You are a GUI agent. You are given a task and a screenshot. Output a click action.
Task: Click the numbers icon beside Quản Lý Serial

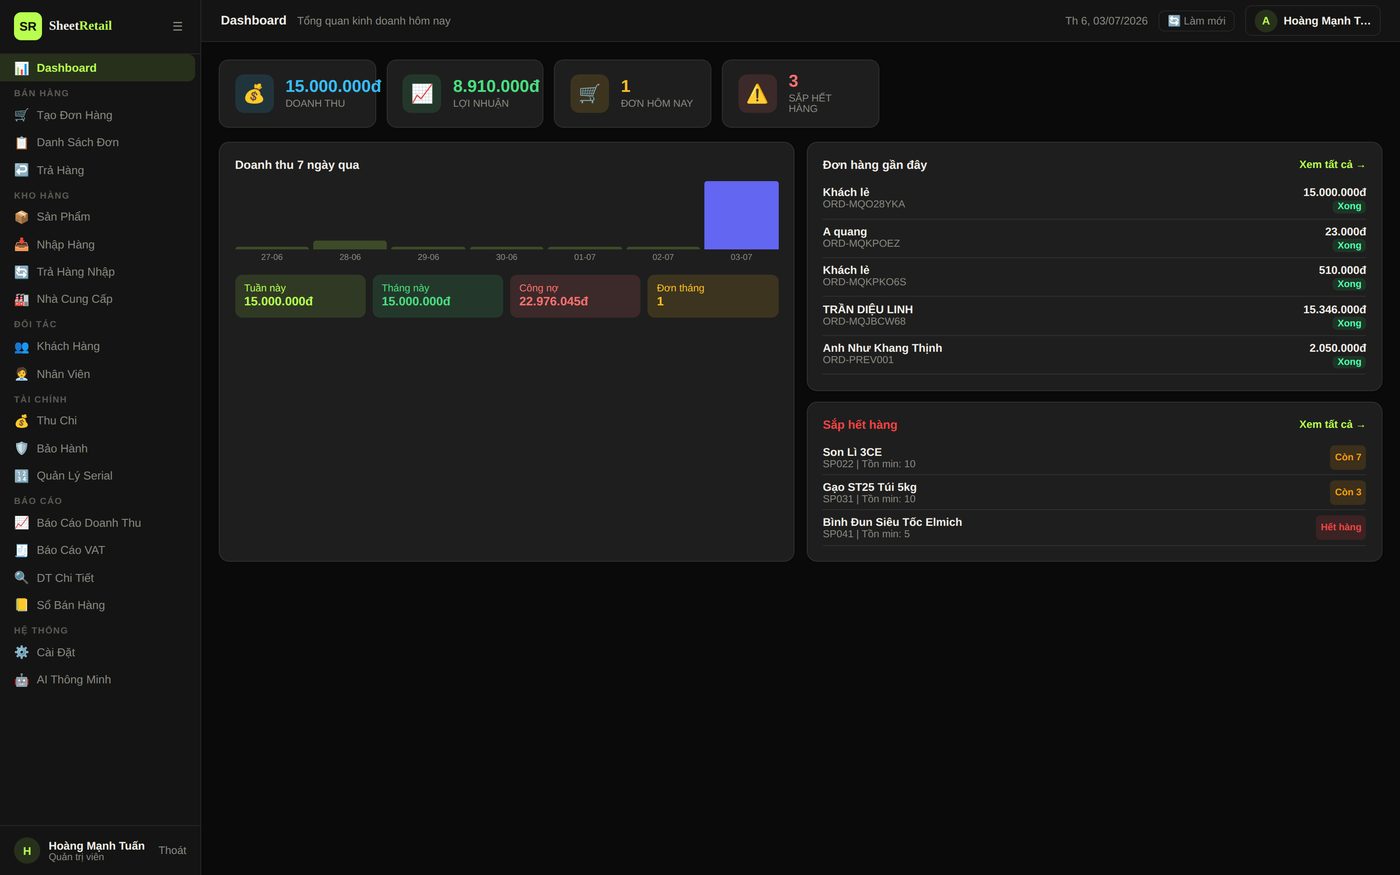click(21, 476)
